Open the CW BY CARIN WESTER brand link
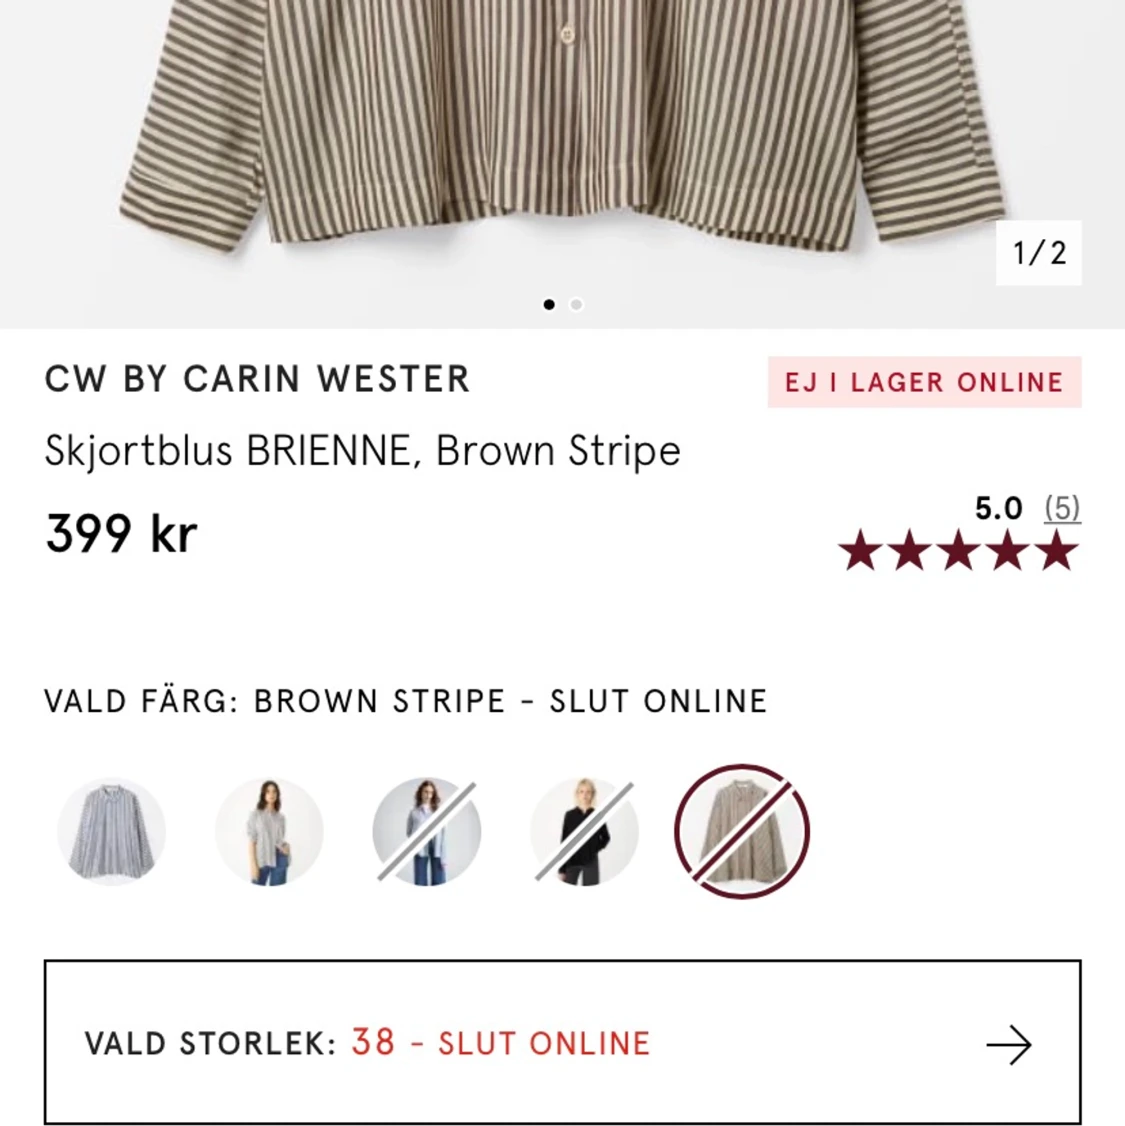This screenshot has width=1125, height=1126. (x=257, y=379)
